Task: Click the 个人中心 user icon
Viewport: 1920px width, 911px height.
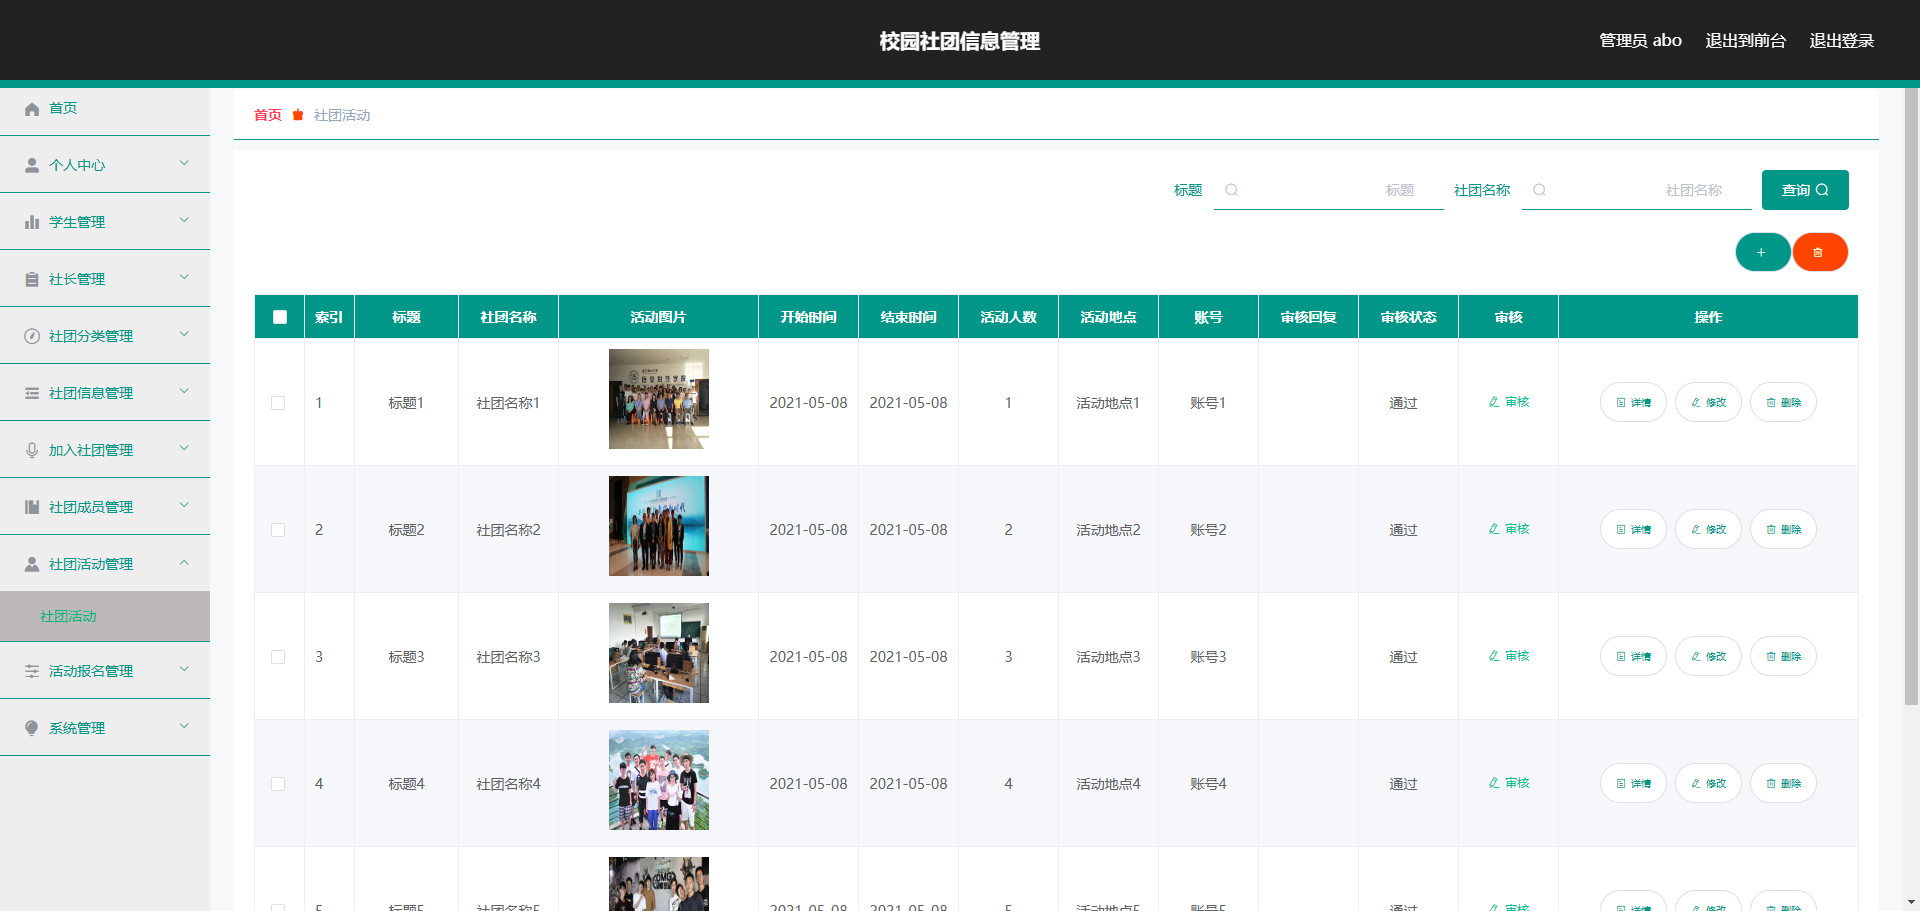Action: pos(32,166)
